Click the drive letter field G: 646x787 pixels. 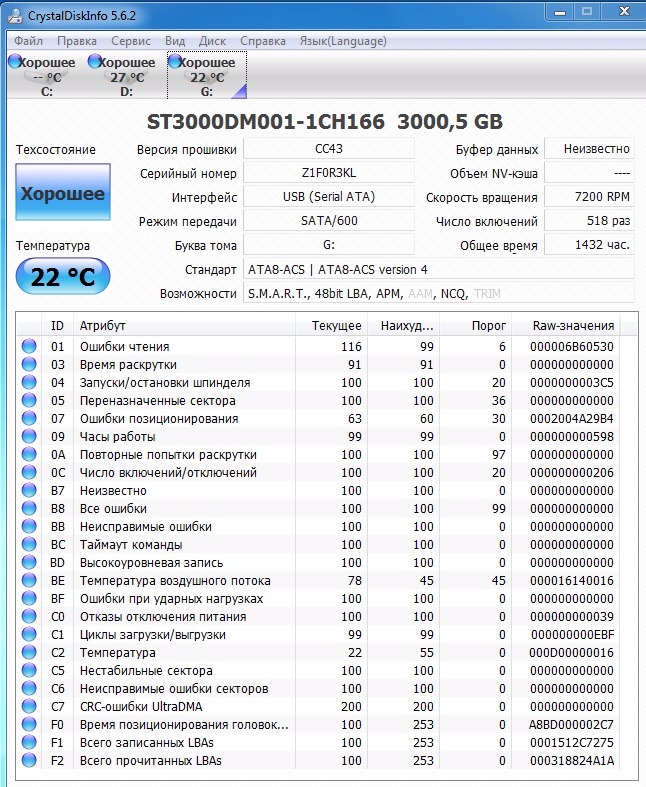(329, 245)
